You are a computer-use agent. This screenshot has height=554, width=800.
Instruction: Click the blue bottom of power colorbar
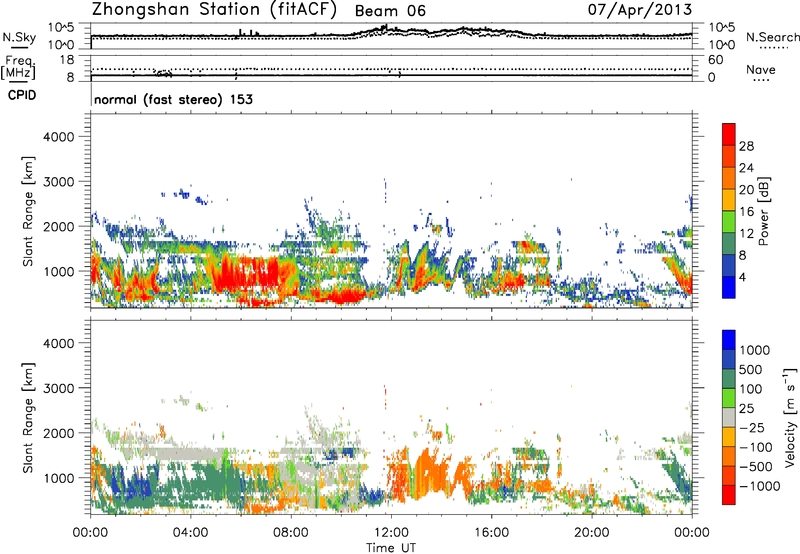pos(729,287)
